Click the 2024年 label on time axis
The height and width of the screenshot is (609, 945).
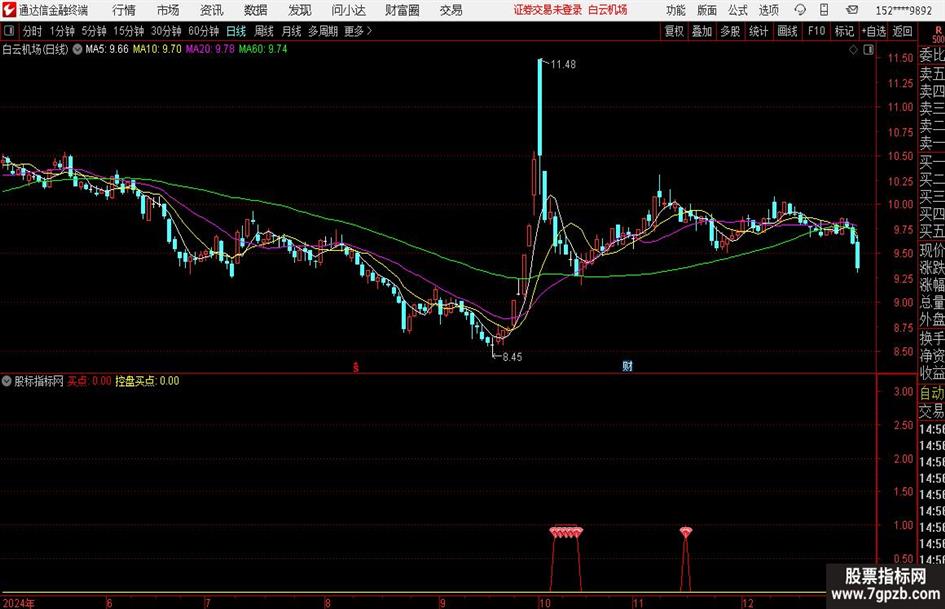pyautogui.click(x=19, y=603)
